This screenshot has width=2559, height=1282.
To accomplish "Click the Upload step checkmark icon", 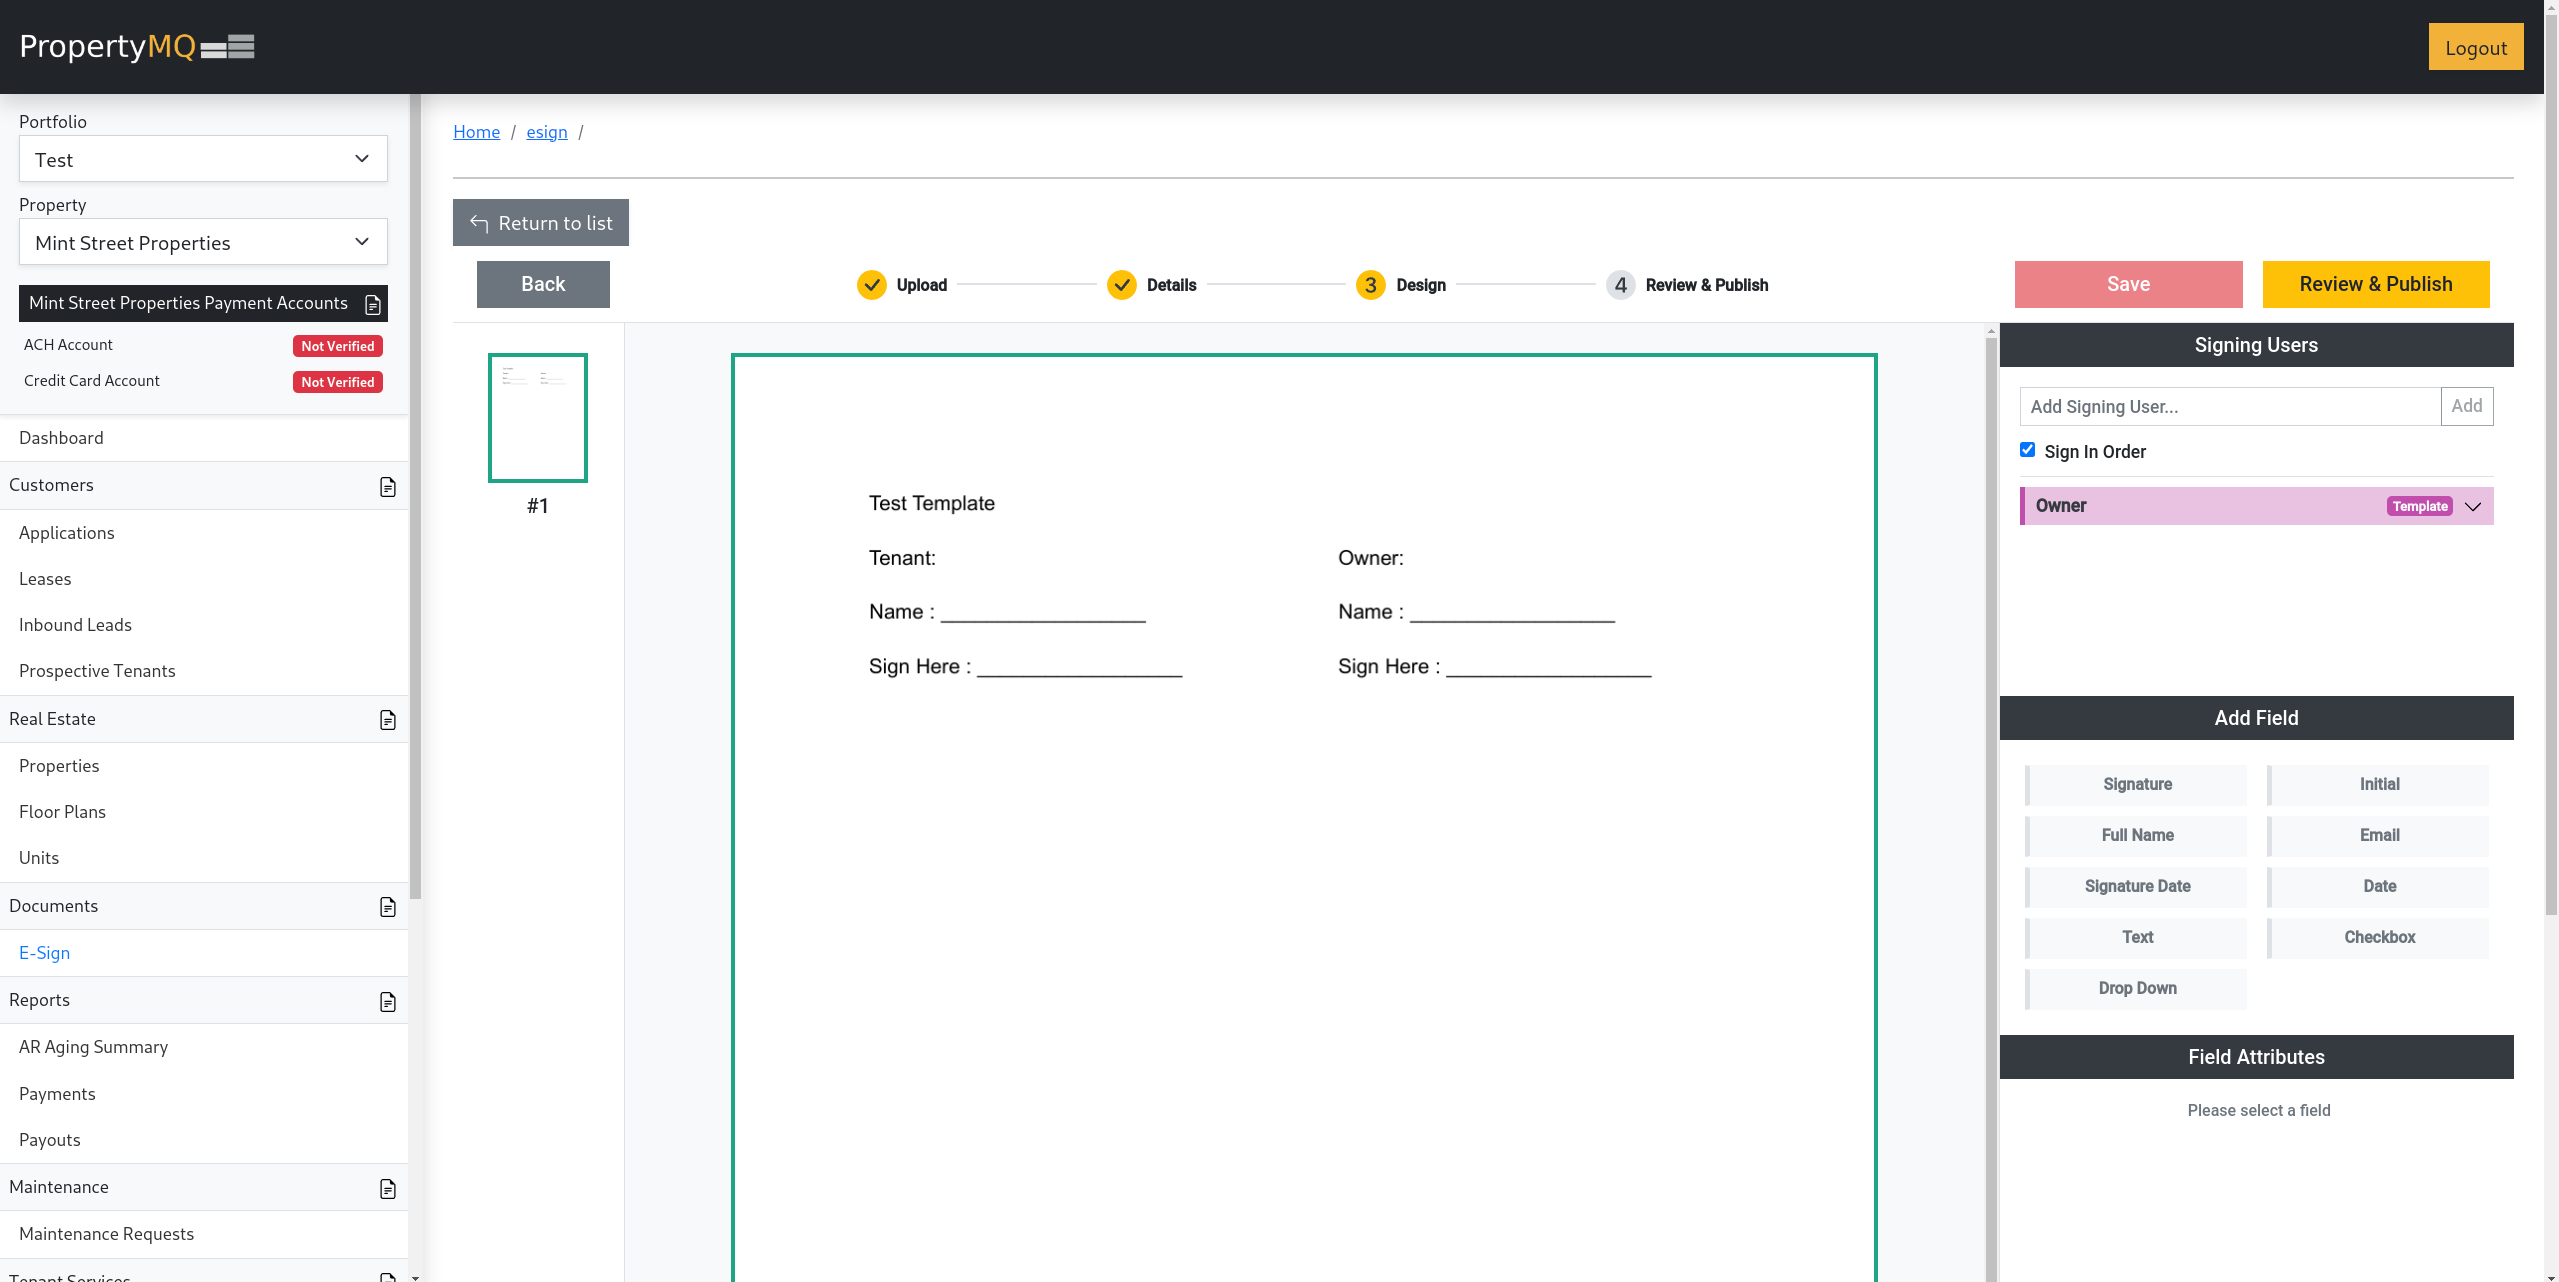I will click(x=872, y=285).
